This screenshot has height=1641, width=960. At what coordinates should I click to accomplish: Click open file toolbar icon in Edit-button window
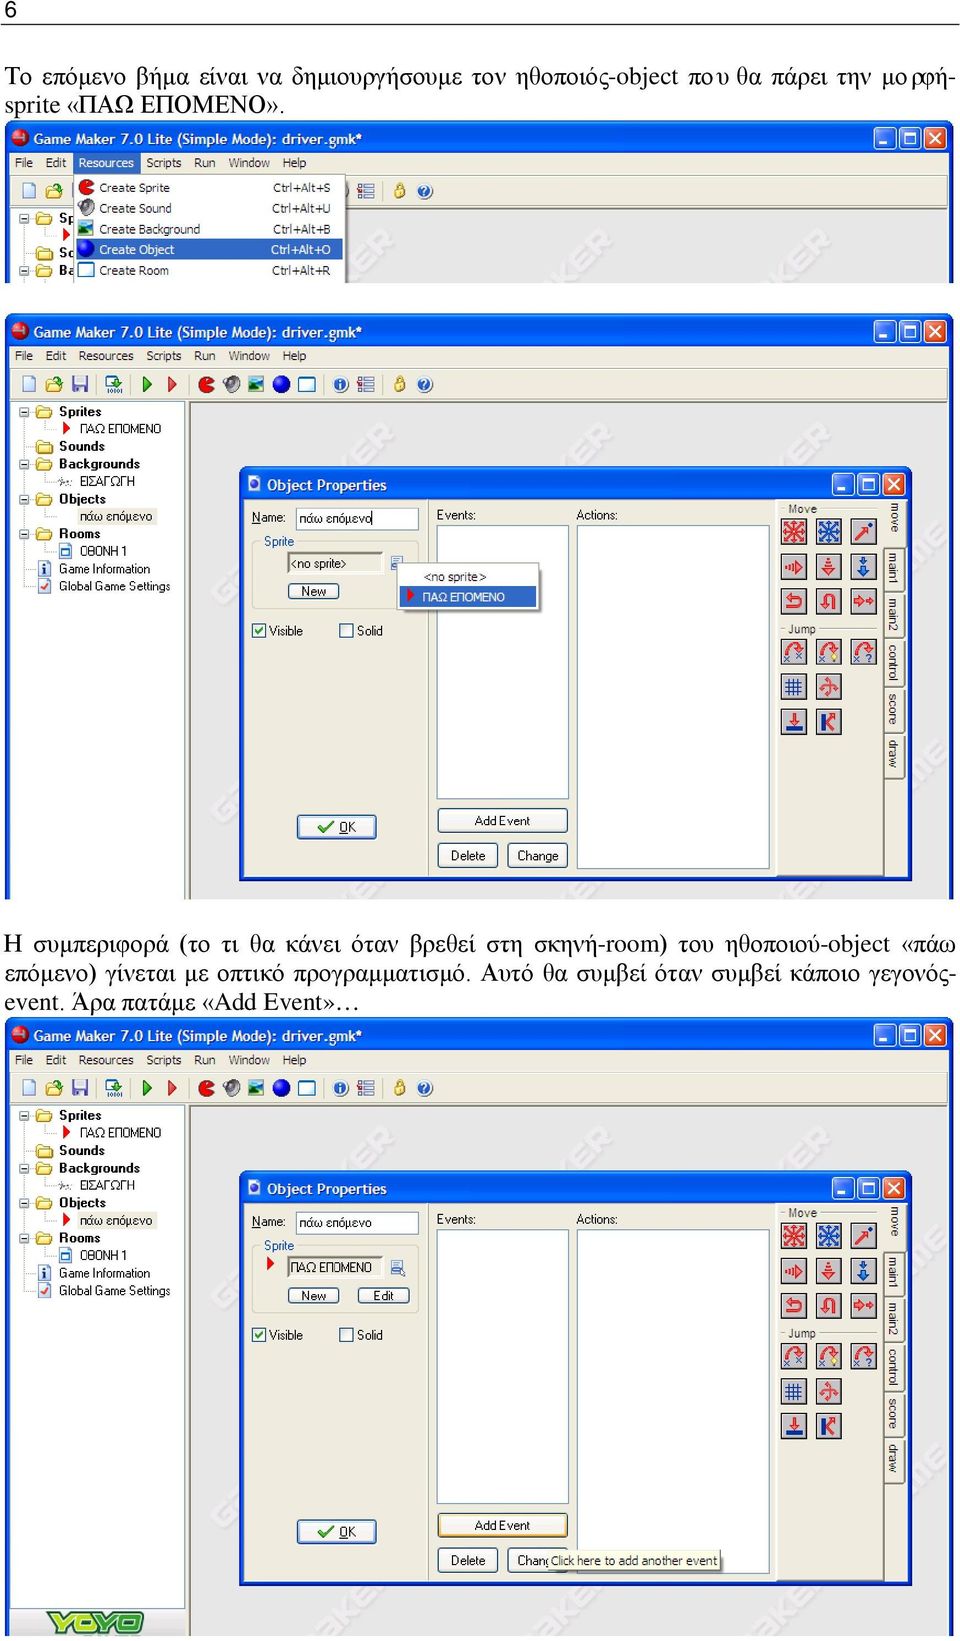coord(54,1088)
